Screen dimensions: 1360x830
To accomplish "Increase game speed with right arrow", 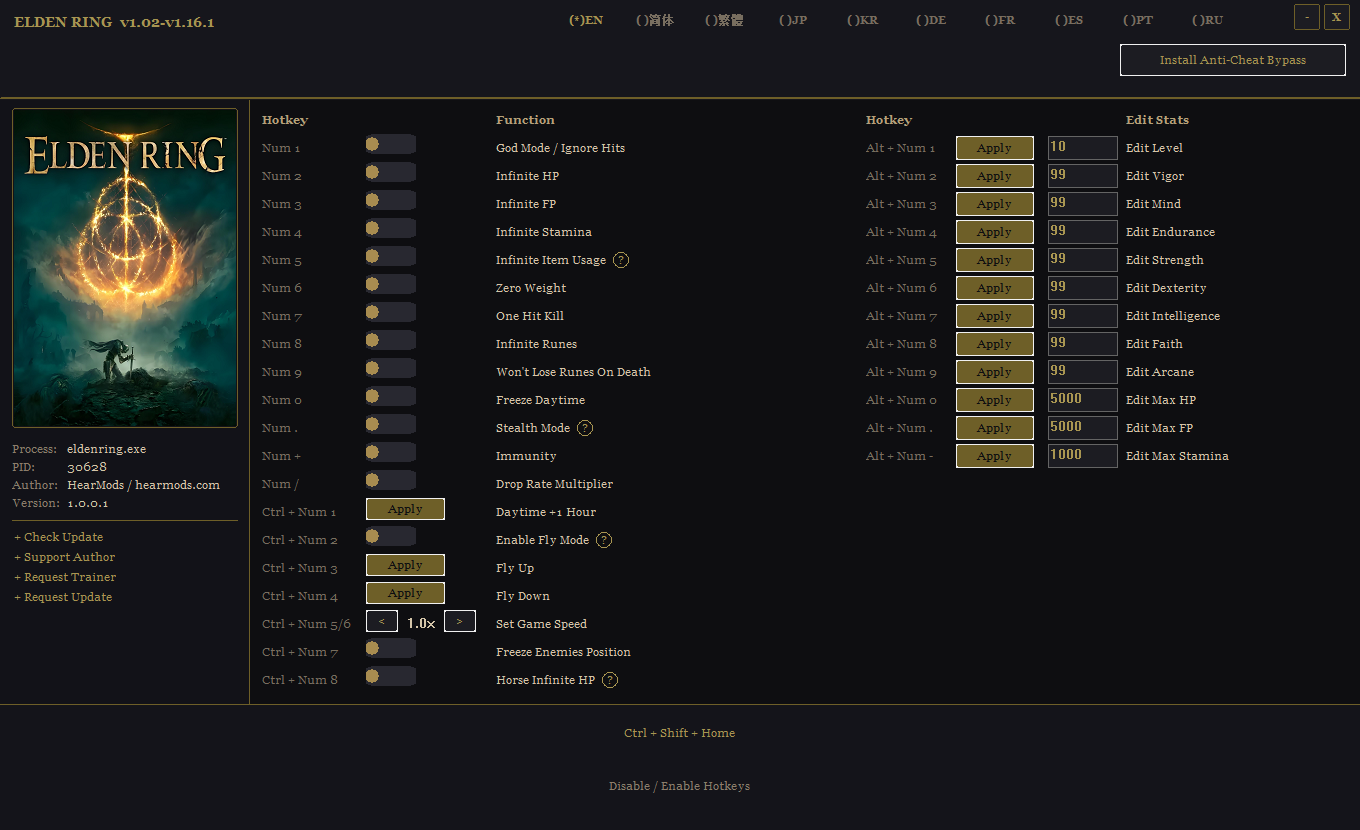I will (460, 621).
